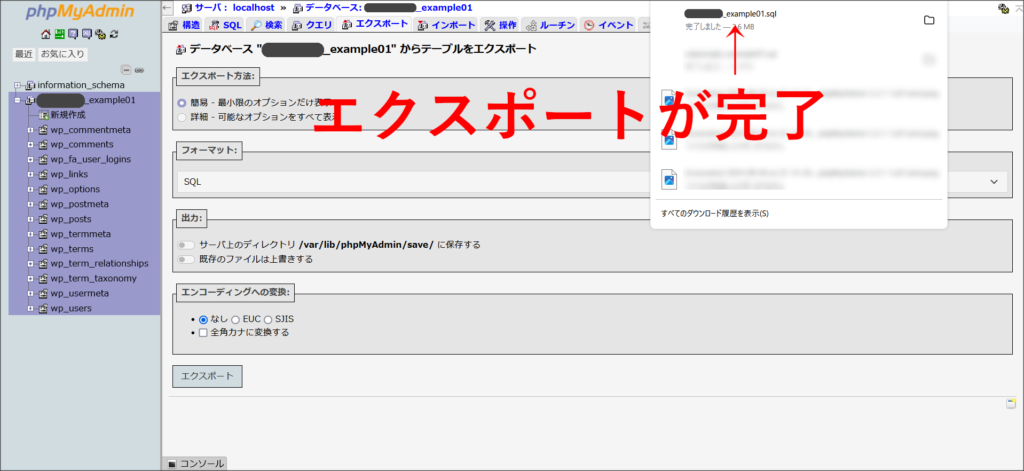Expand the wp_commentmeta table node
The height and width of the screenshot is (471, 1024).
[x=30, y=130]
